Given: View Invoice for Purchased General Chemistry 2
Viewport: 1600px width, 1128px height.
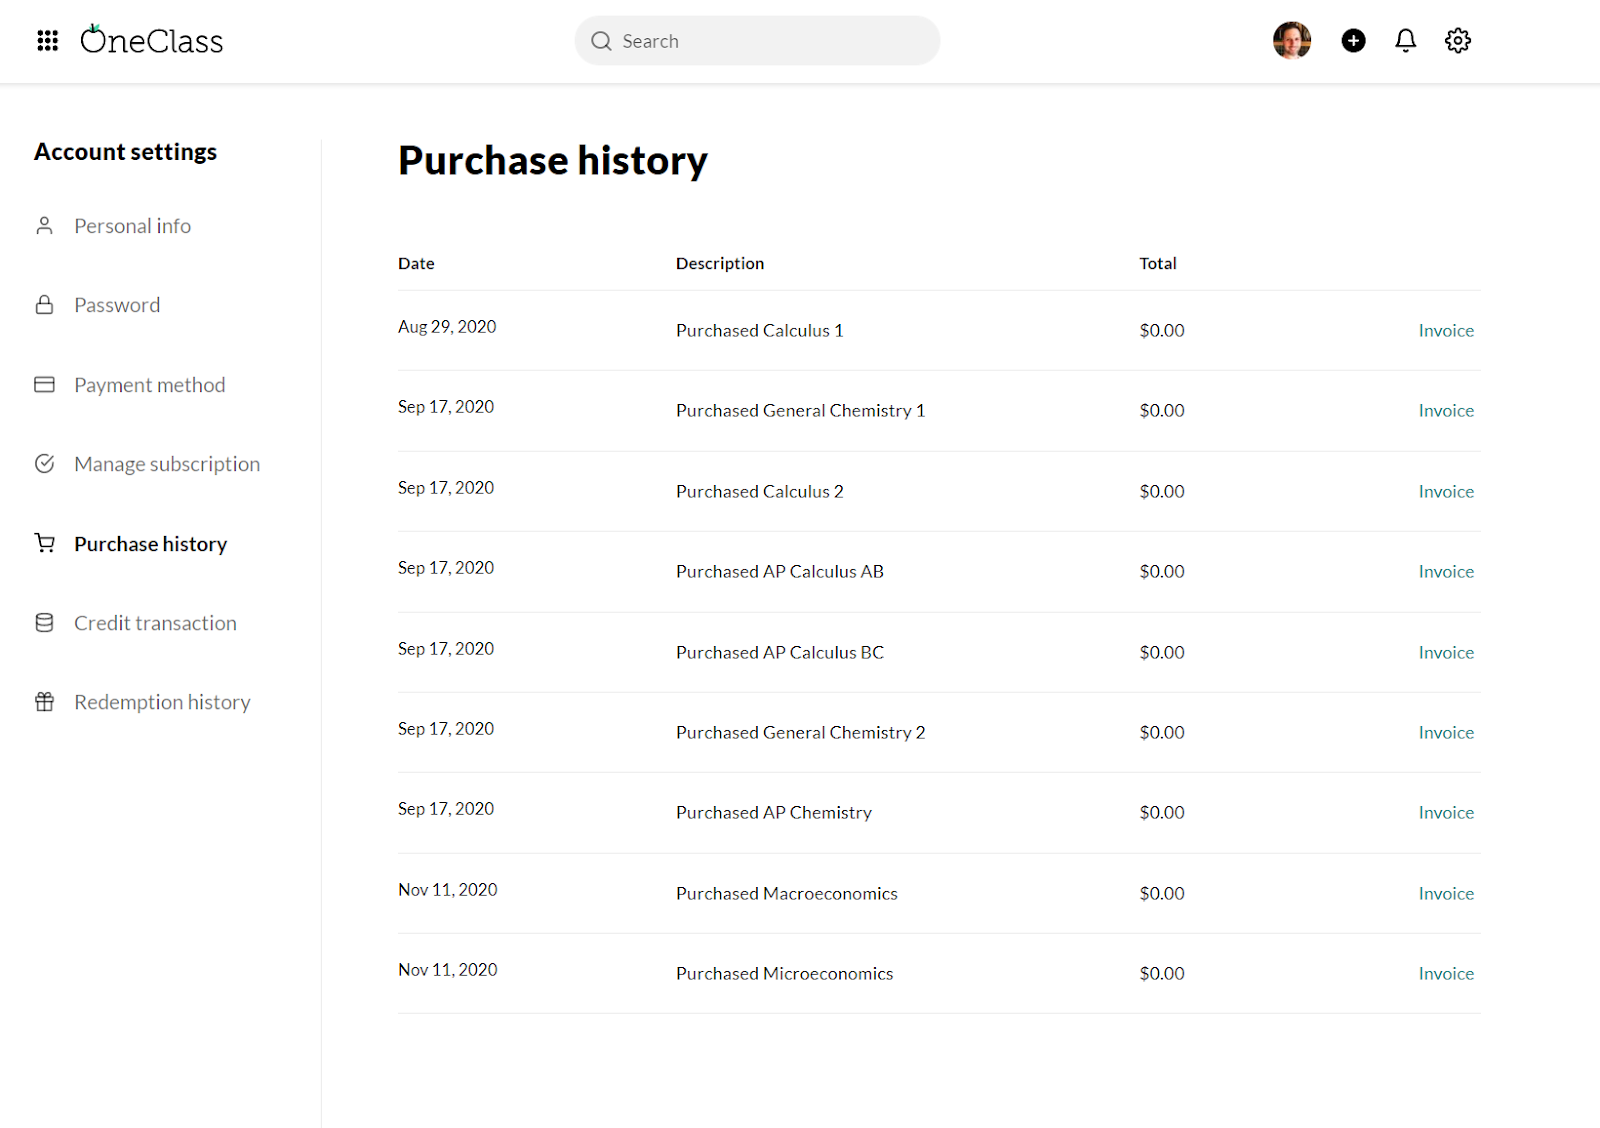Looking at the screenshot, I should coord(1445,733).
